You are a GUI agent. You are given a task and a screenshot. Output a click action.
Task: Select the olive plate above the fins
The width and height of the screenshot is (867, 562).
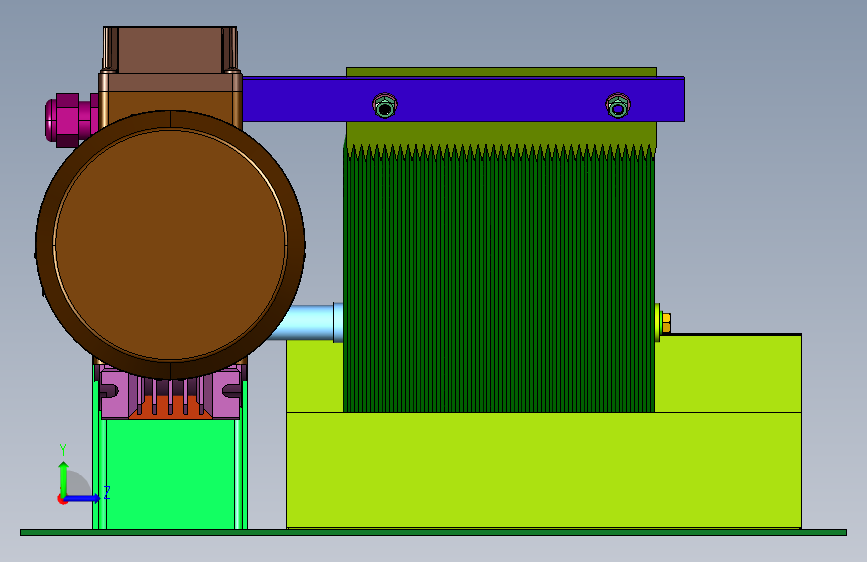[x=501, y=136]
